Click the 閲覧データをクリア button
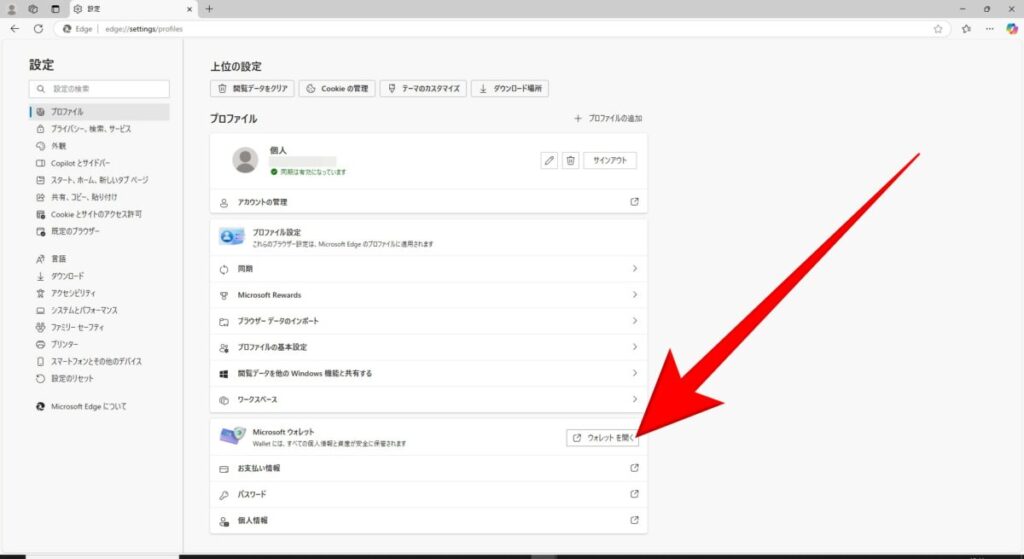Viewport: 1024px width, 559px height. pyautogui.click(x=252, y=89)
